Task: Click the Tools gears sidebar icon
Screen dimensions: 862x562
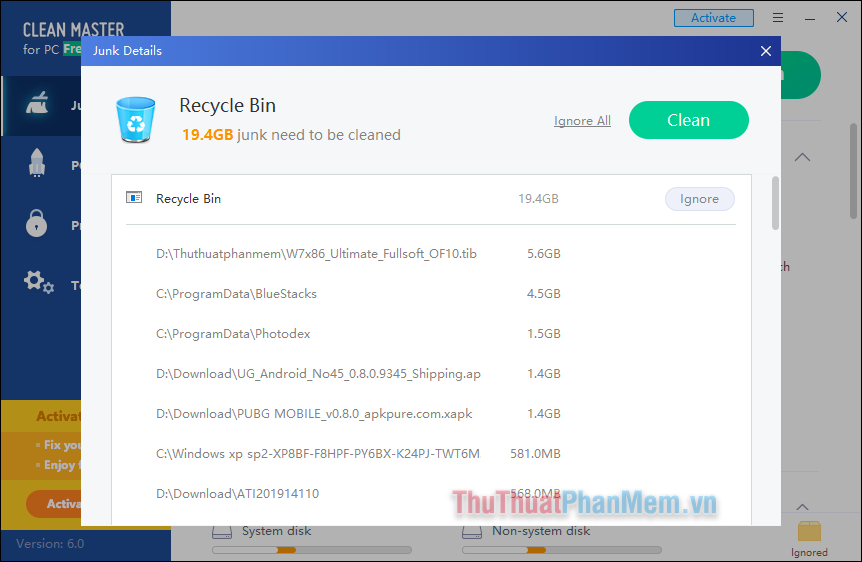Action: pos(38,282)
